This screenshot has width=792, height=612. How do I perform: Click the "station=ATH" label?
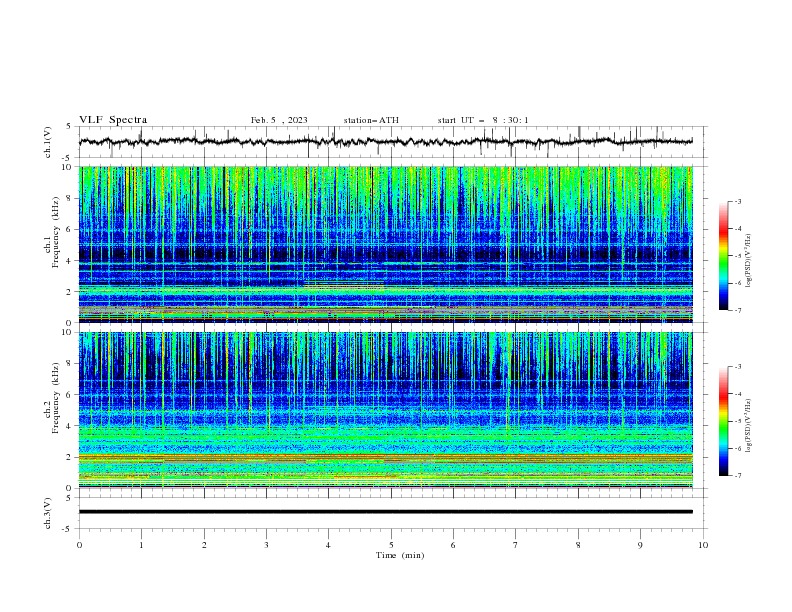click(371, 120)
